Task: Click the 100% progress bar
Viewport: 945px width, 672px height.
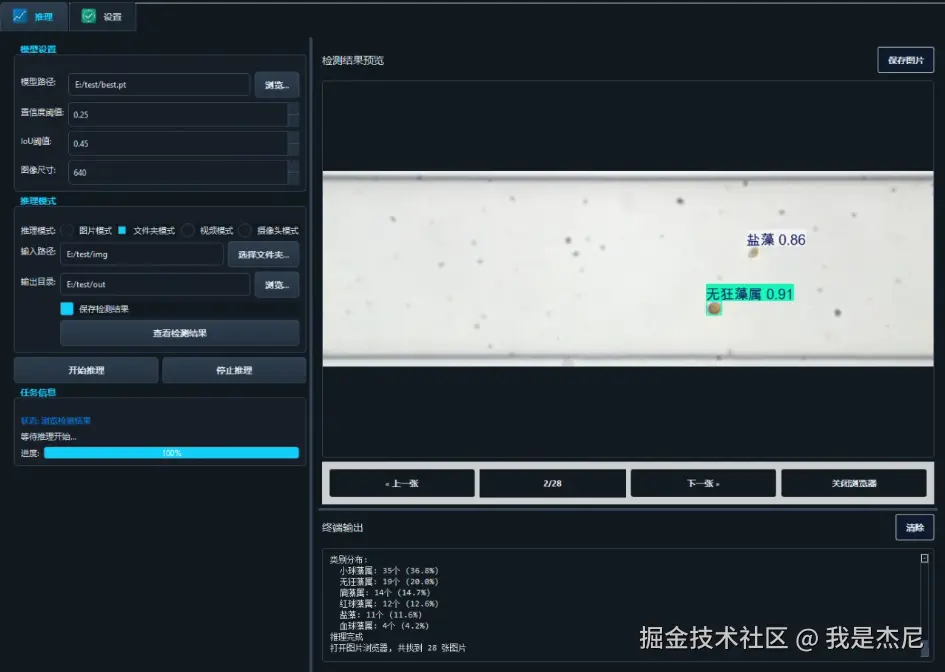Action: tap(171, 452)
